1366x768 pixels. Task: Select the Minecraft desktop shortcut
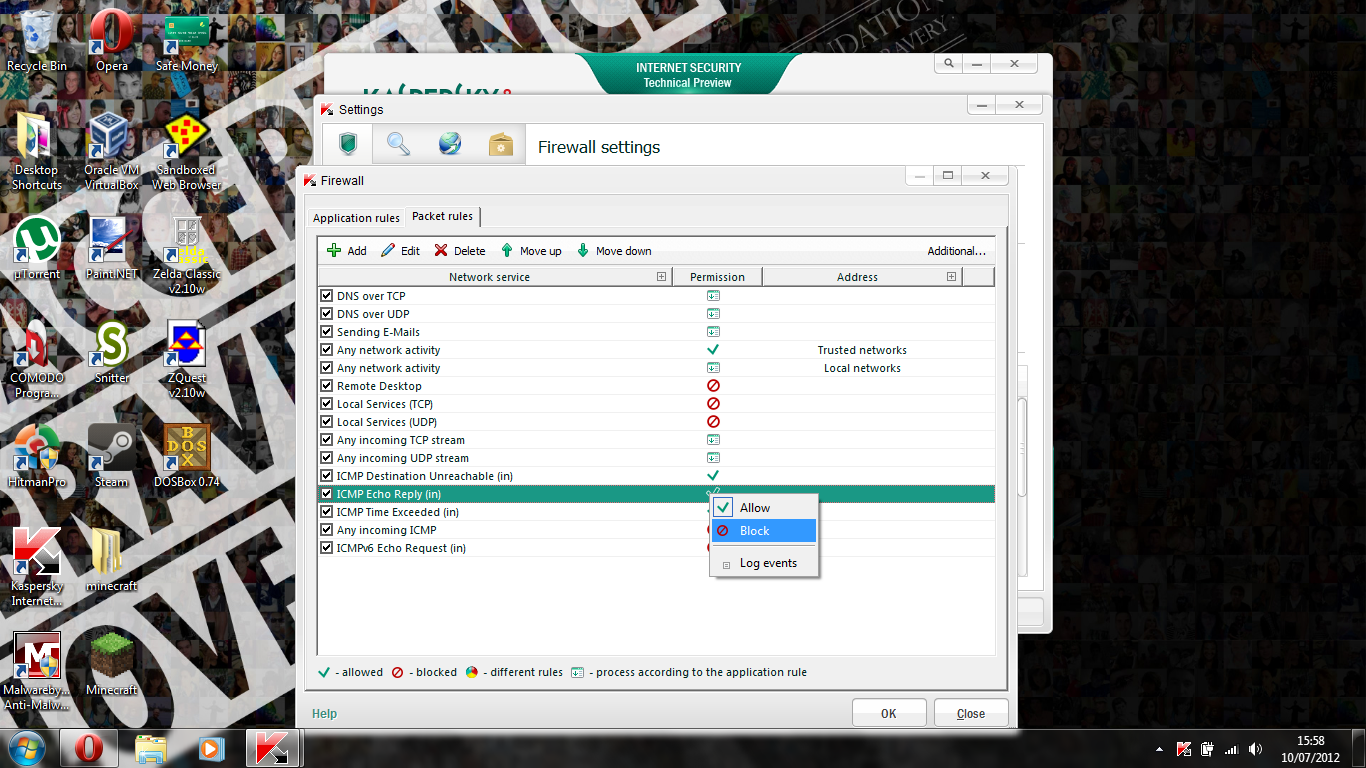click(x=112, y=665)
